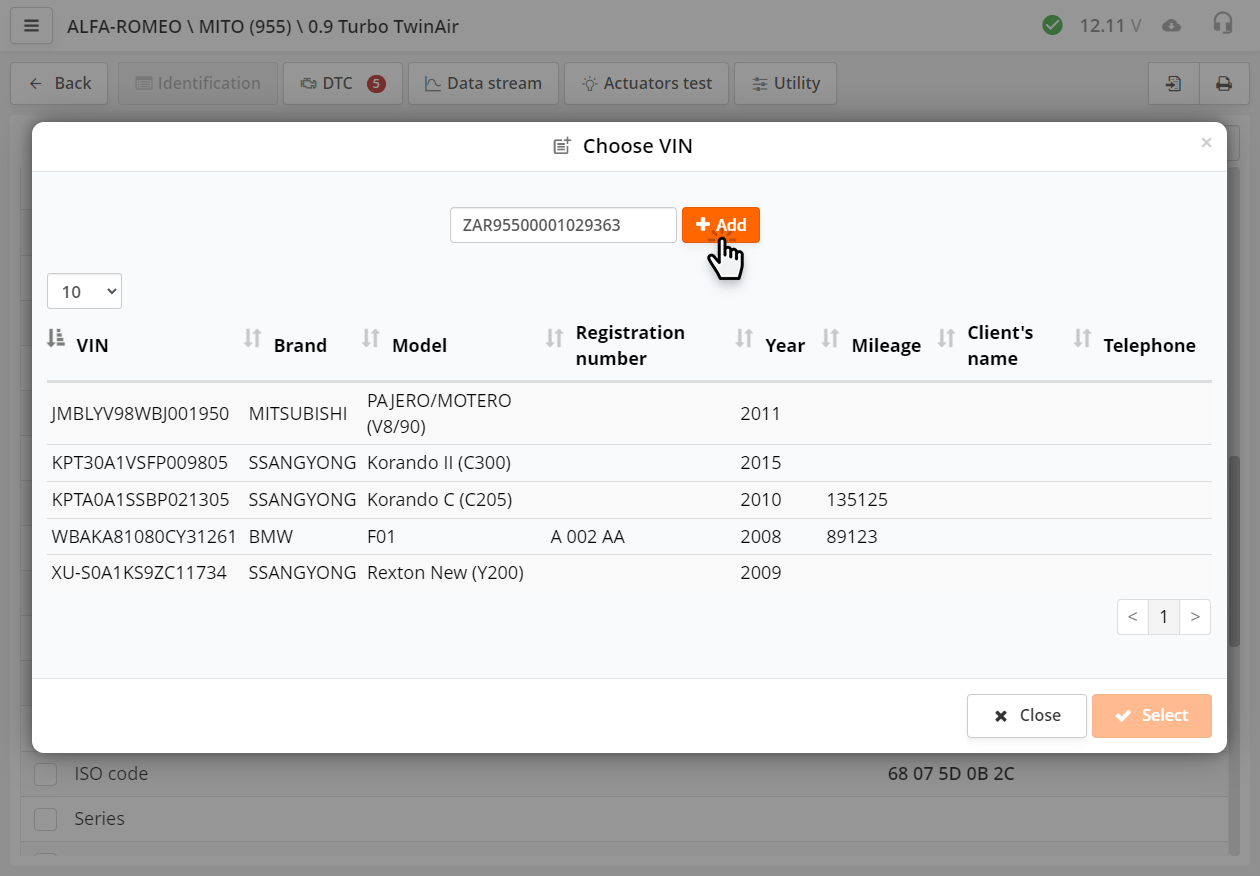Print the report using the printer icon
Viewport: 1260px width, 876px height.
tap(1224, 84)
